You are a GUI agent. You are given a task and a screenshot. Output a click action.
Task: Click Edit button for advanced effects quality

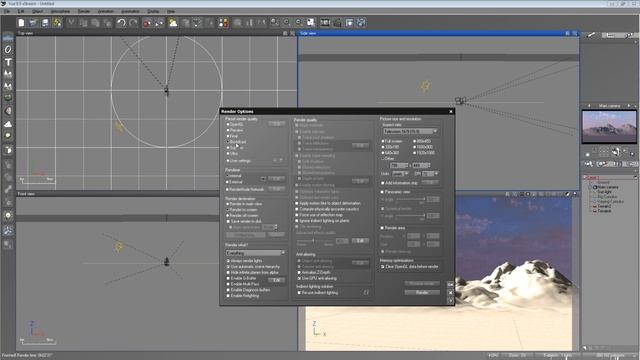click(360, 241)
